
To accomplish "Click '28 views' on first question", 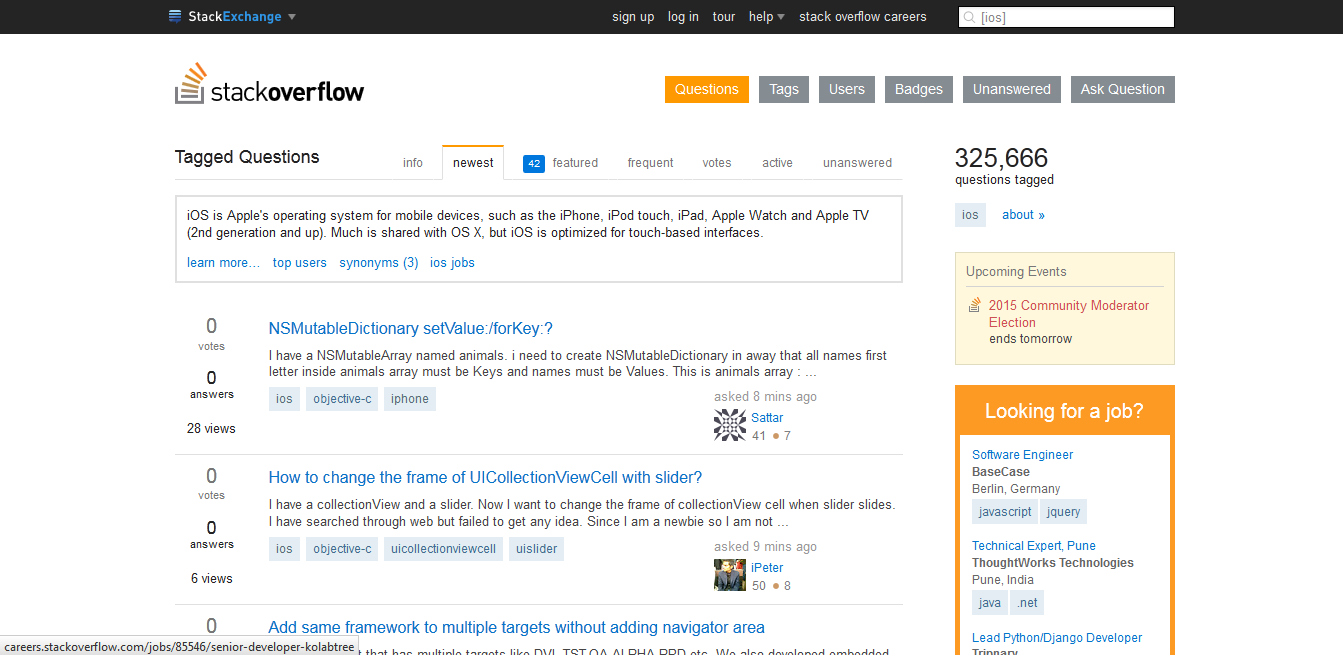I will click(x=211, y=428).
